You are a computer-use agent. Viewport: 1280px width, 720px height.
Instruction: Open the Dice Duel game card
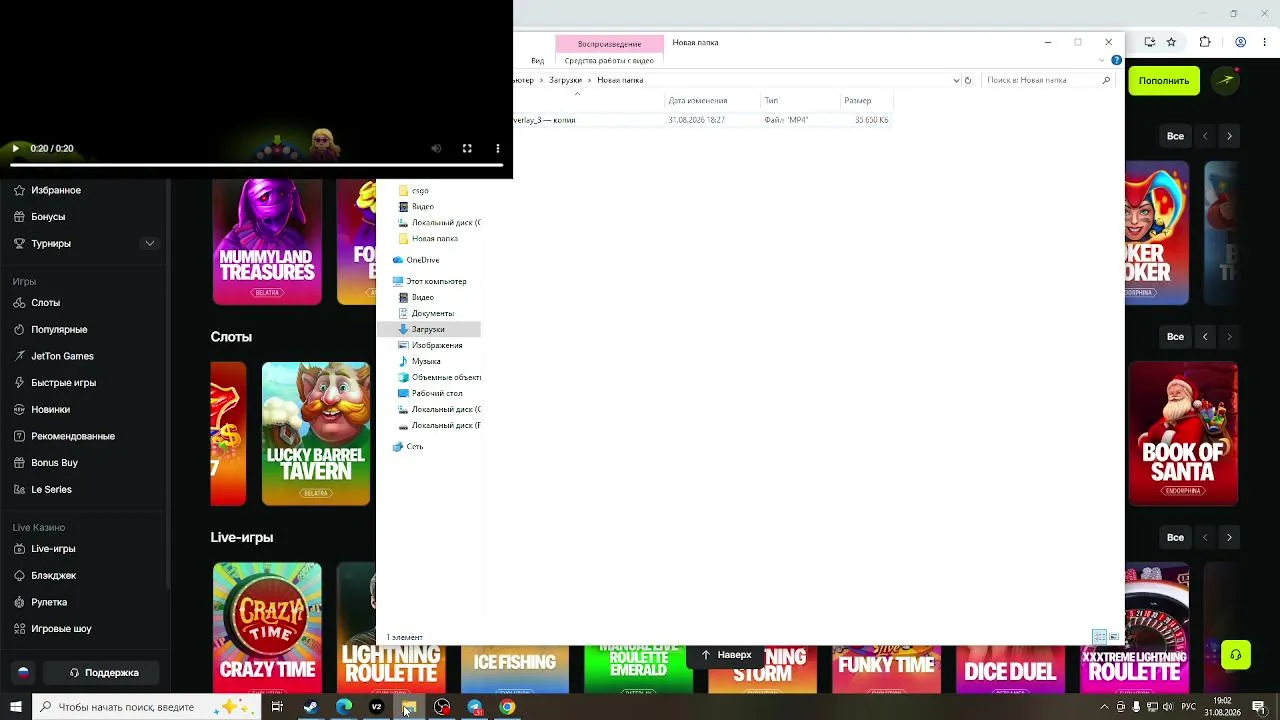[x=1010, y=669]
